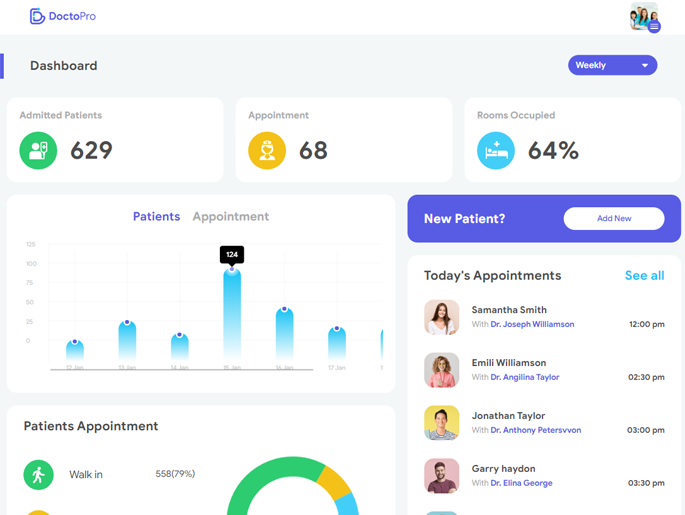Click Jonathan Taylor's photo thumbnail
The image size is (685, 515).
442,423
